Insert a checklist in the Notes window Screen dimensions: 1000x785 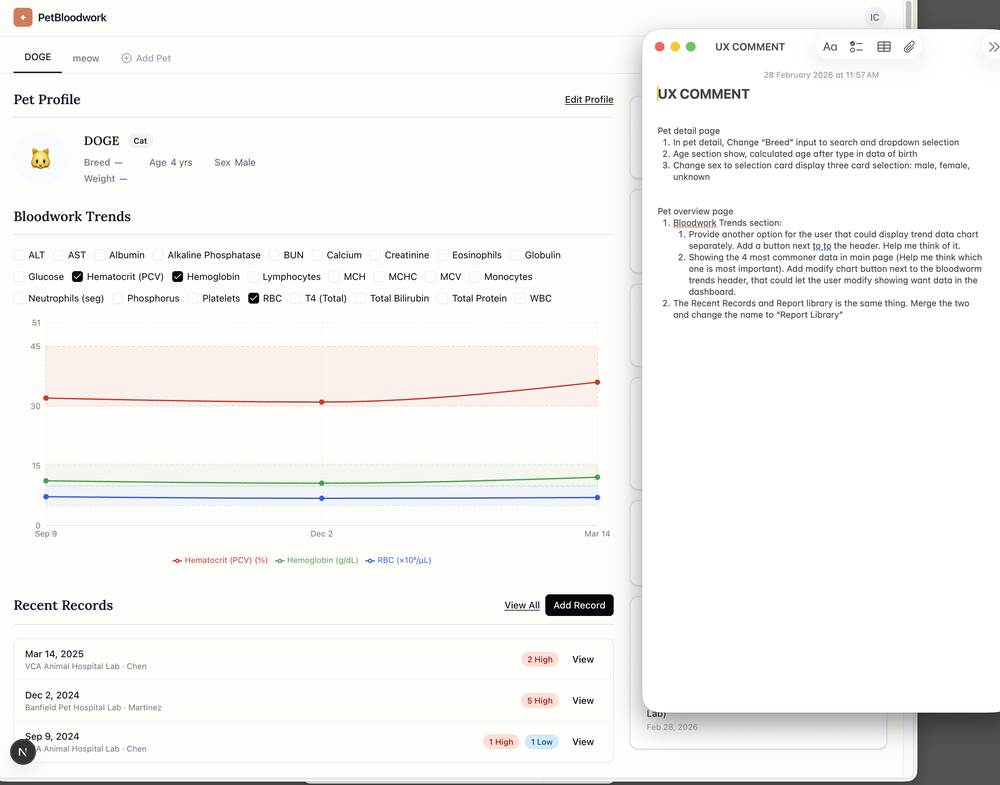[x=856, y=47]
